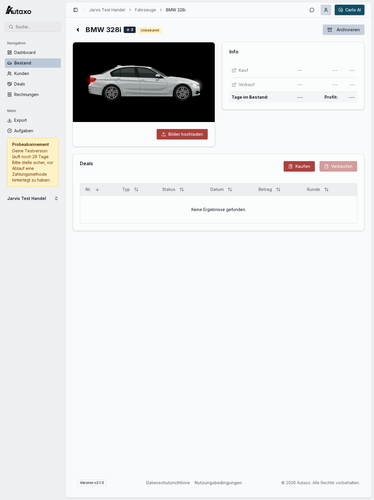This screenshot has height=500, width=374.
Task: Click Bilder hochladen button
Action: click(182, 134)
